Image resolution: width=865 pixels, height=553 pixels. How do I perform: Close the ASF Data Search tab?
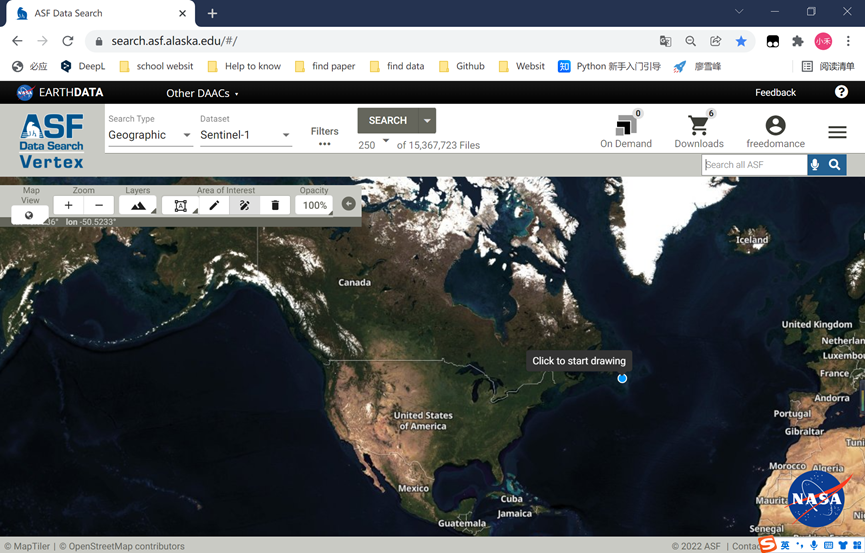point(183,13)
